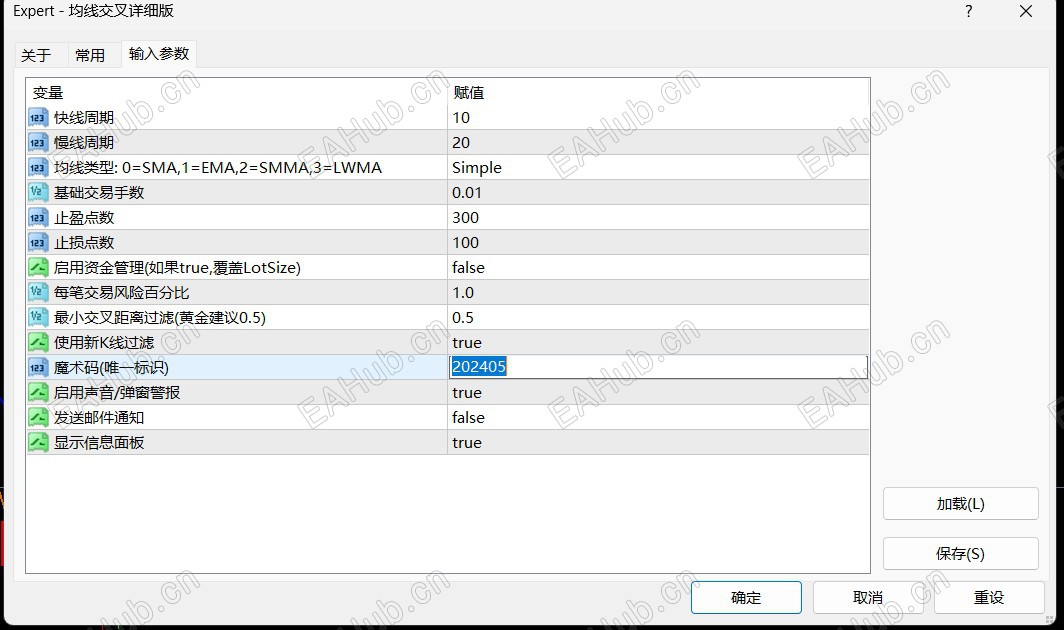The image size is (1064, 630).
Task: Click the double-type icon beside 基础交易手数
Action: coord(38,193)
